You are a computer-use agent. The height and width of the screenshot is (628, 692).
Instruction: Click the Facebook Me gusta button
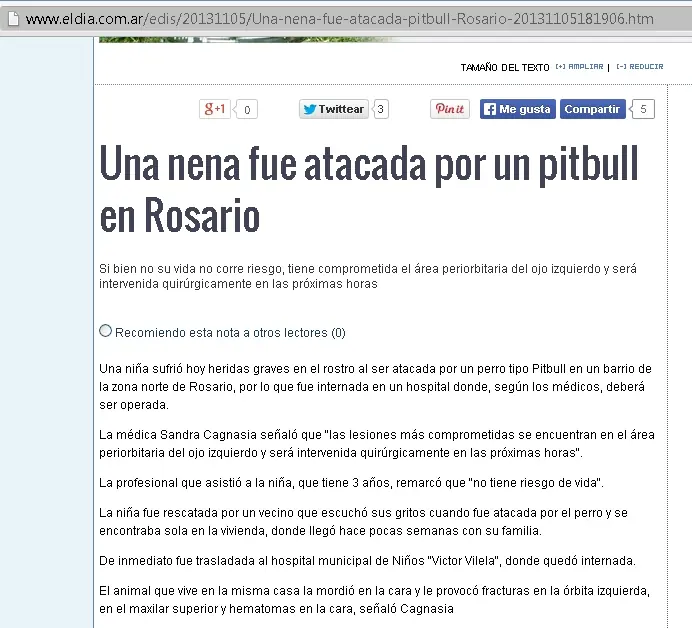(x=518, y=109)
